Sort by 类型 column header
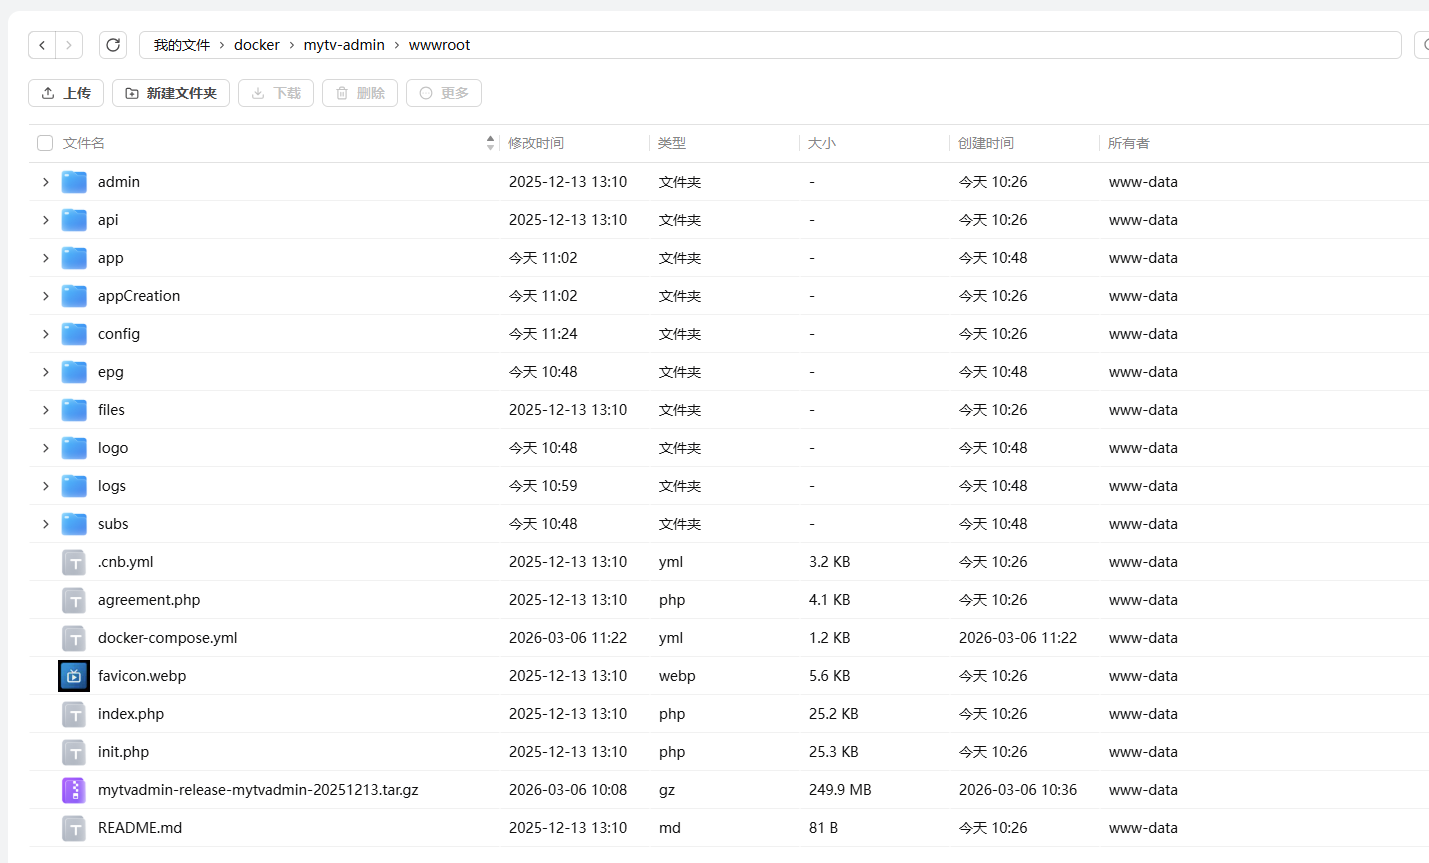Viewport: 1429px width, 863px height. (x=672, y=143)
